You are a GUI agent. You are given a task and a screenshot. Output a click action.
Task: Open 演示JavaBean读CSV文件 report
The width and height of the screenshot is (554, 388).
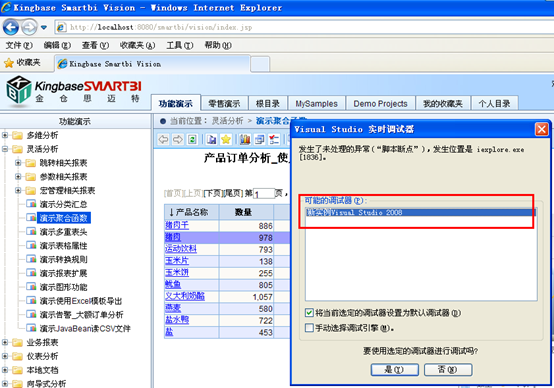[x=85, y=328]
